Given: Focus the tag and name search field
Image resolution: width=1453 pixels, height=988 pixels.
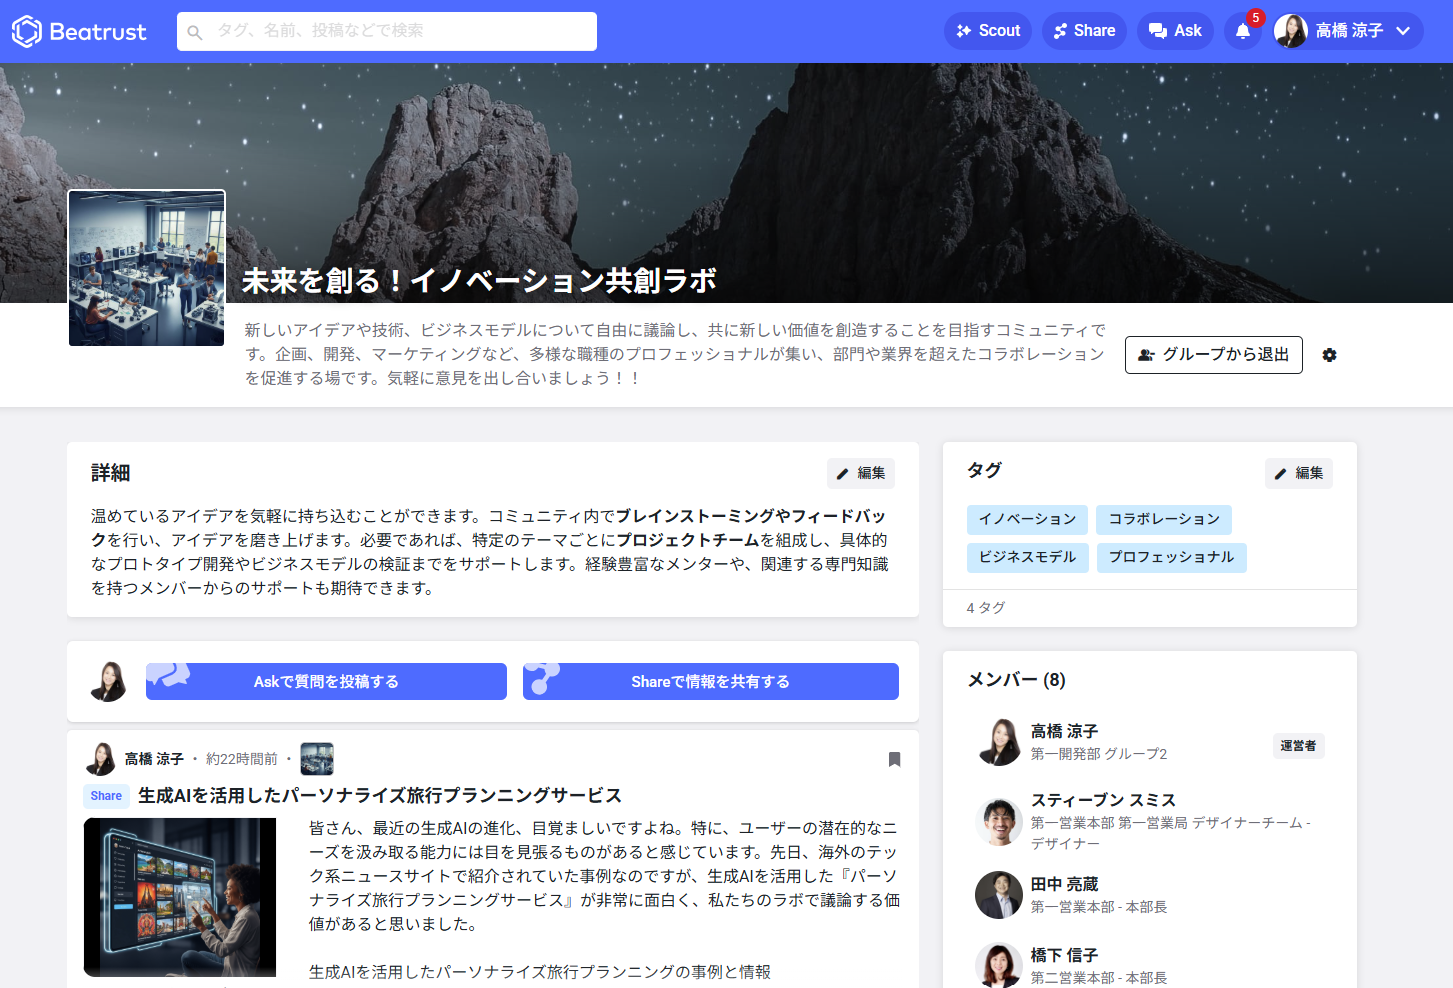Looking at the screenshot, I should tap(387, 31).
